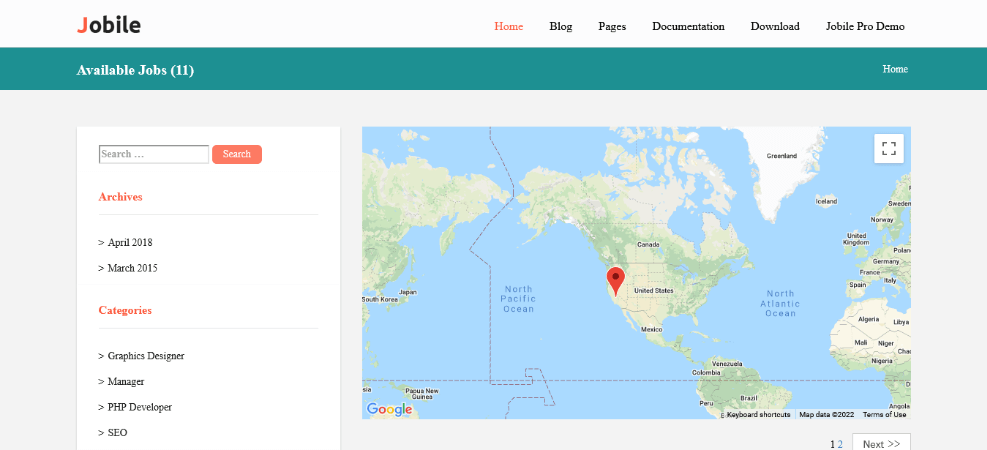Click the Japan label on the map
The width and height of the screenshot is (987, 450).
pyautogui.click(x=409, y=292)
